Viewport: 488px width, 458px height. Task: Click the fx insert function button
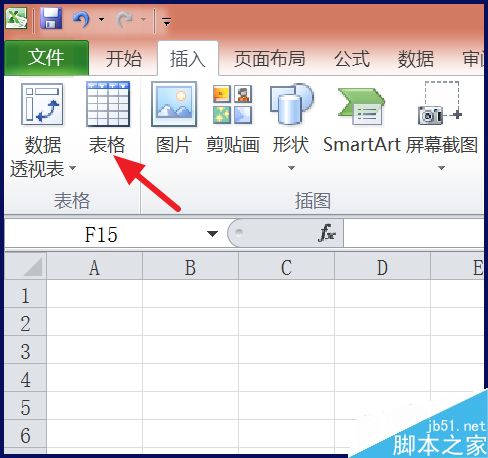tap(326, 233)
